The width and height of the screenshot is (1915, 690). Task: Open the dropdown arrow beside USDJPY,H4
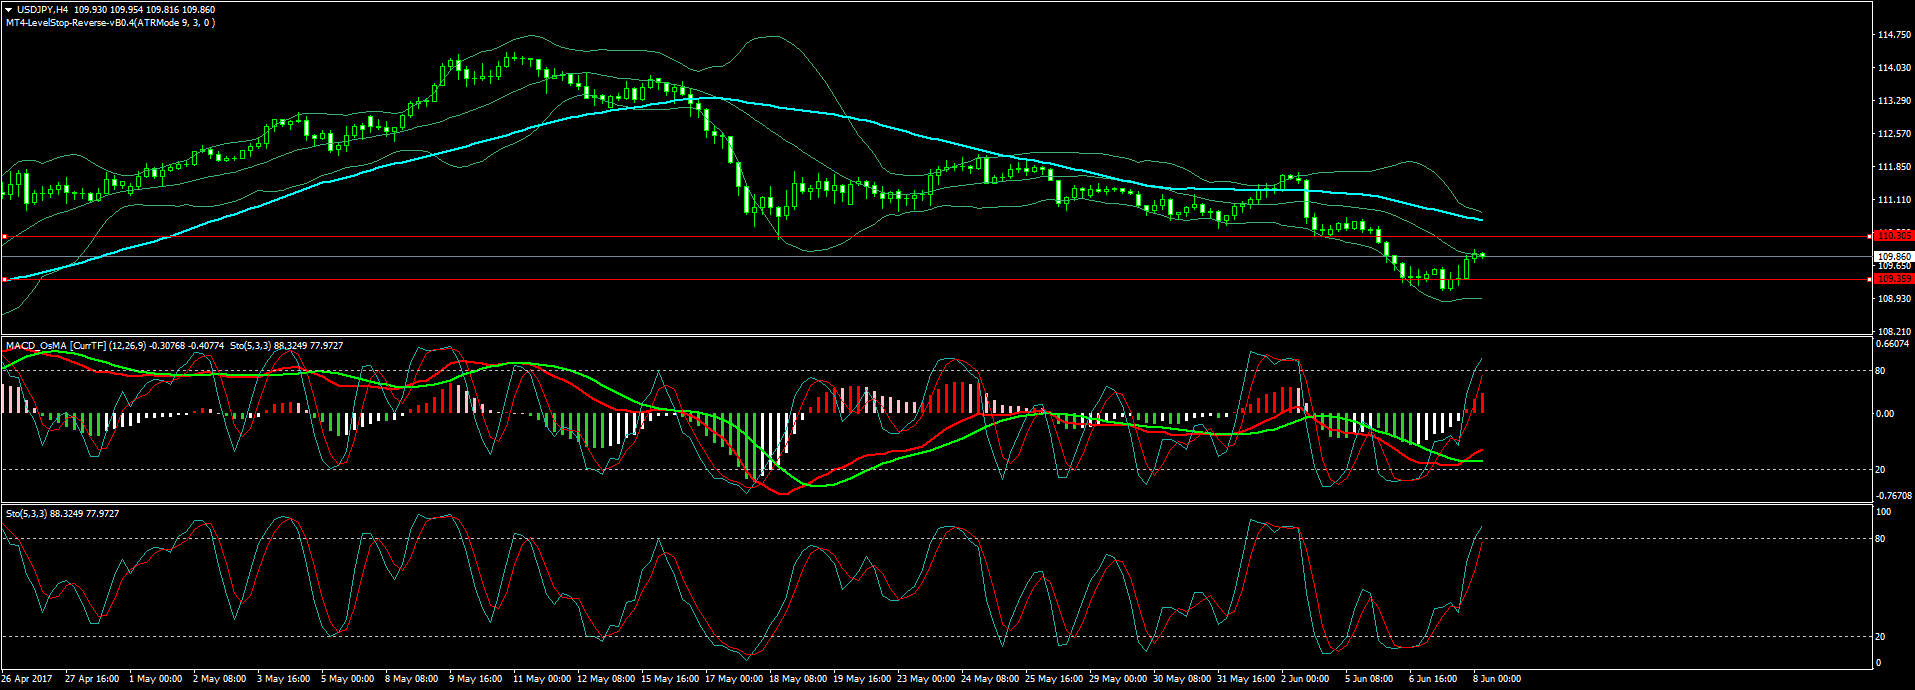[9, 10]
